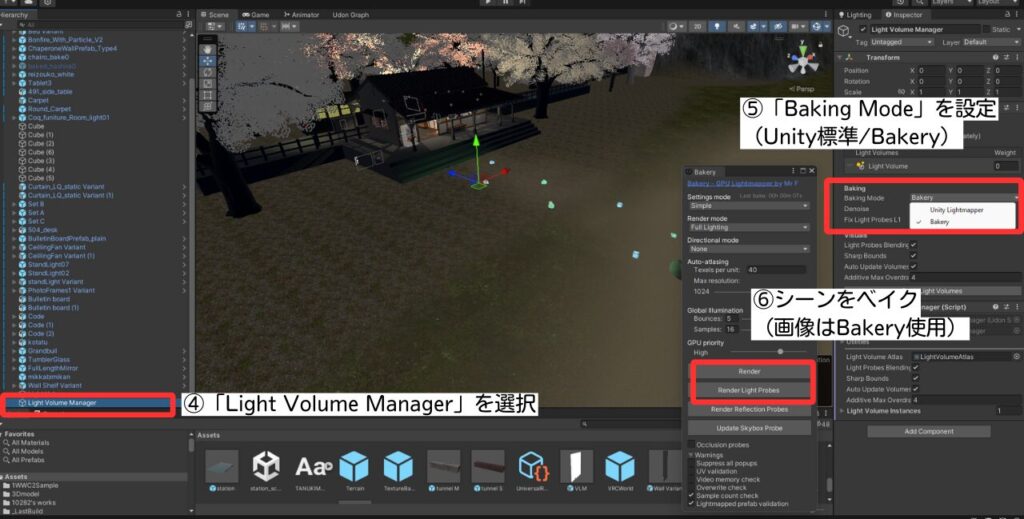
Task: Toggle the Persp projection label
Action: [801, 89]
